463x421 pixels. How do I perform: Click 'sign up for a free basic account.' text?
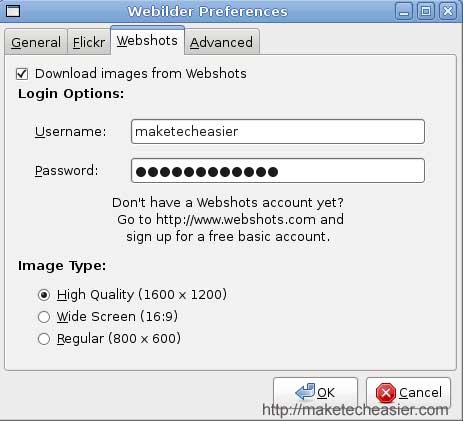point(228,237)
